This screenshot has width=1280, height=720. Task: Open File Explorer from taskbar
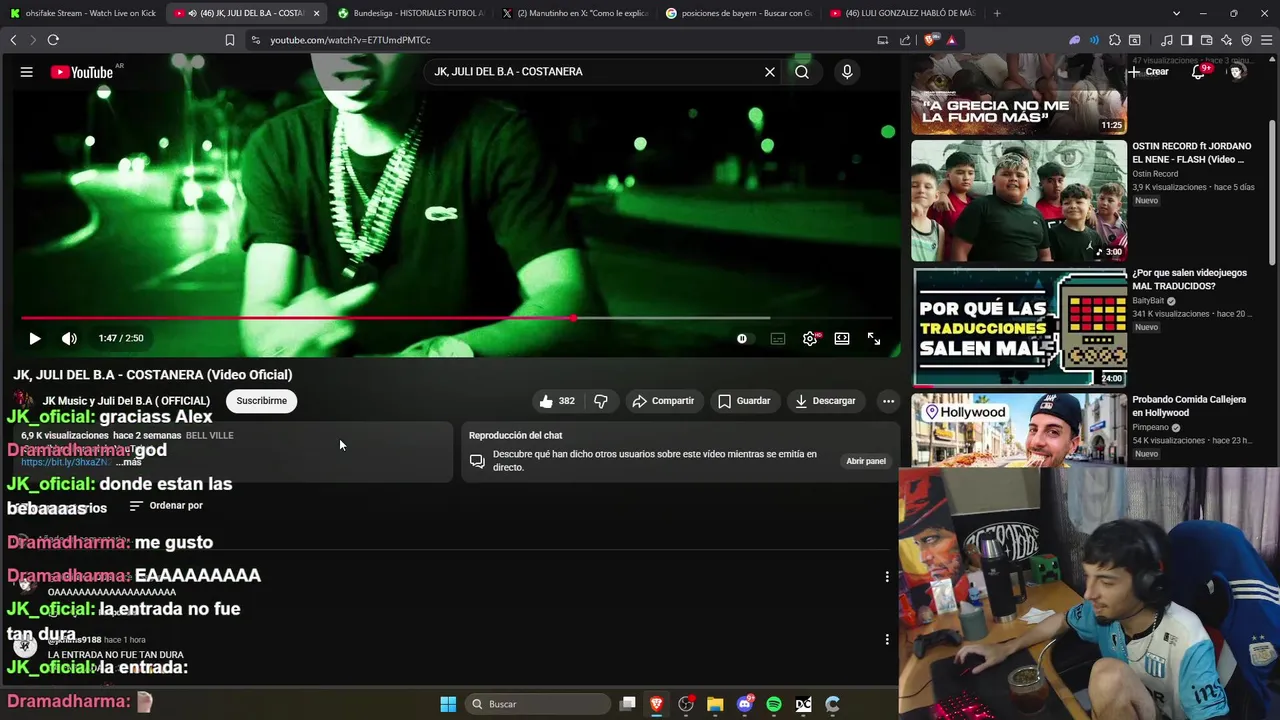[715, 704]
